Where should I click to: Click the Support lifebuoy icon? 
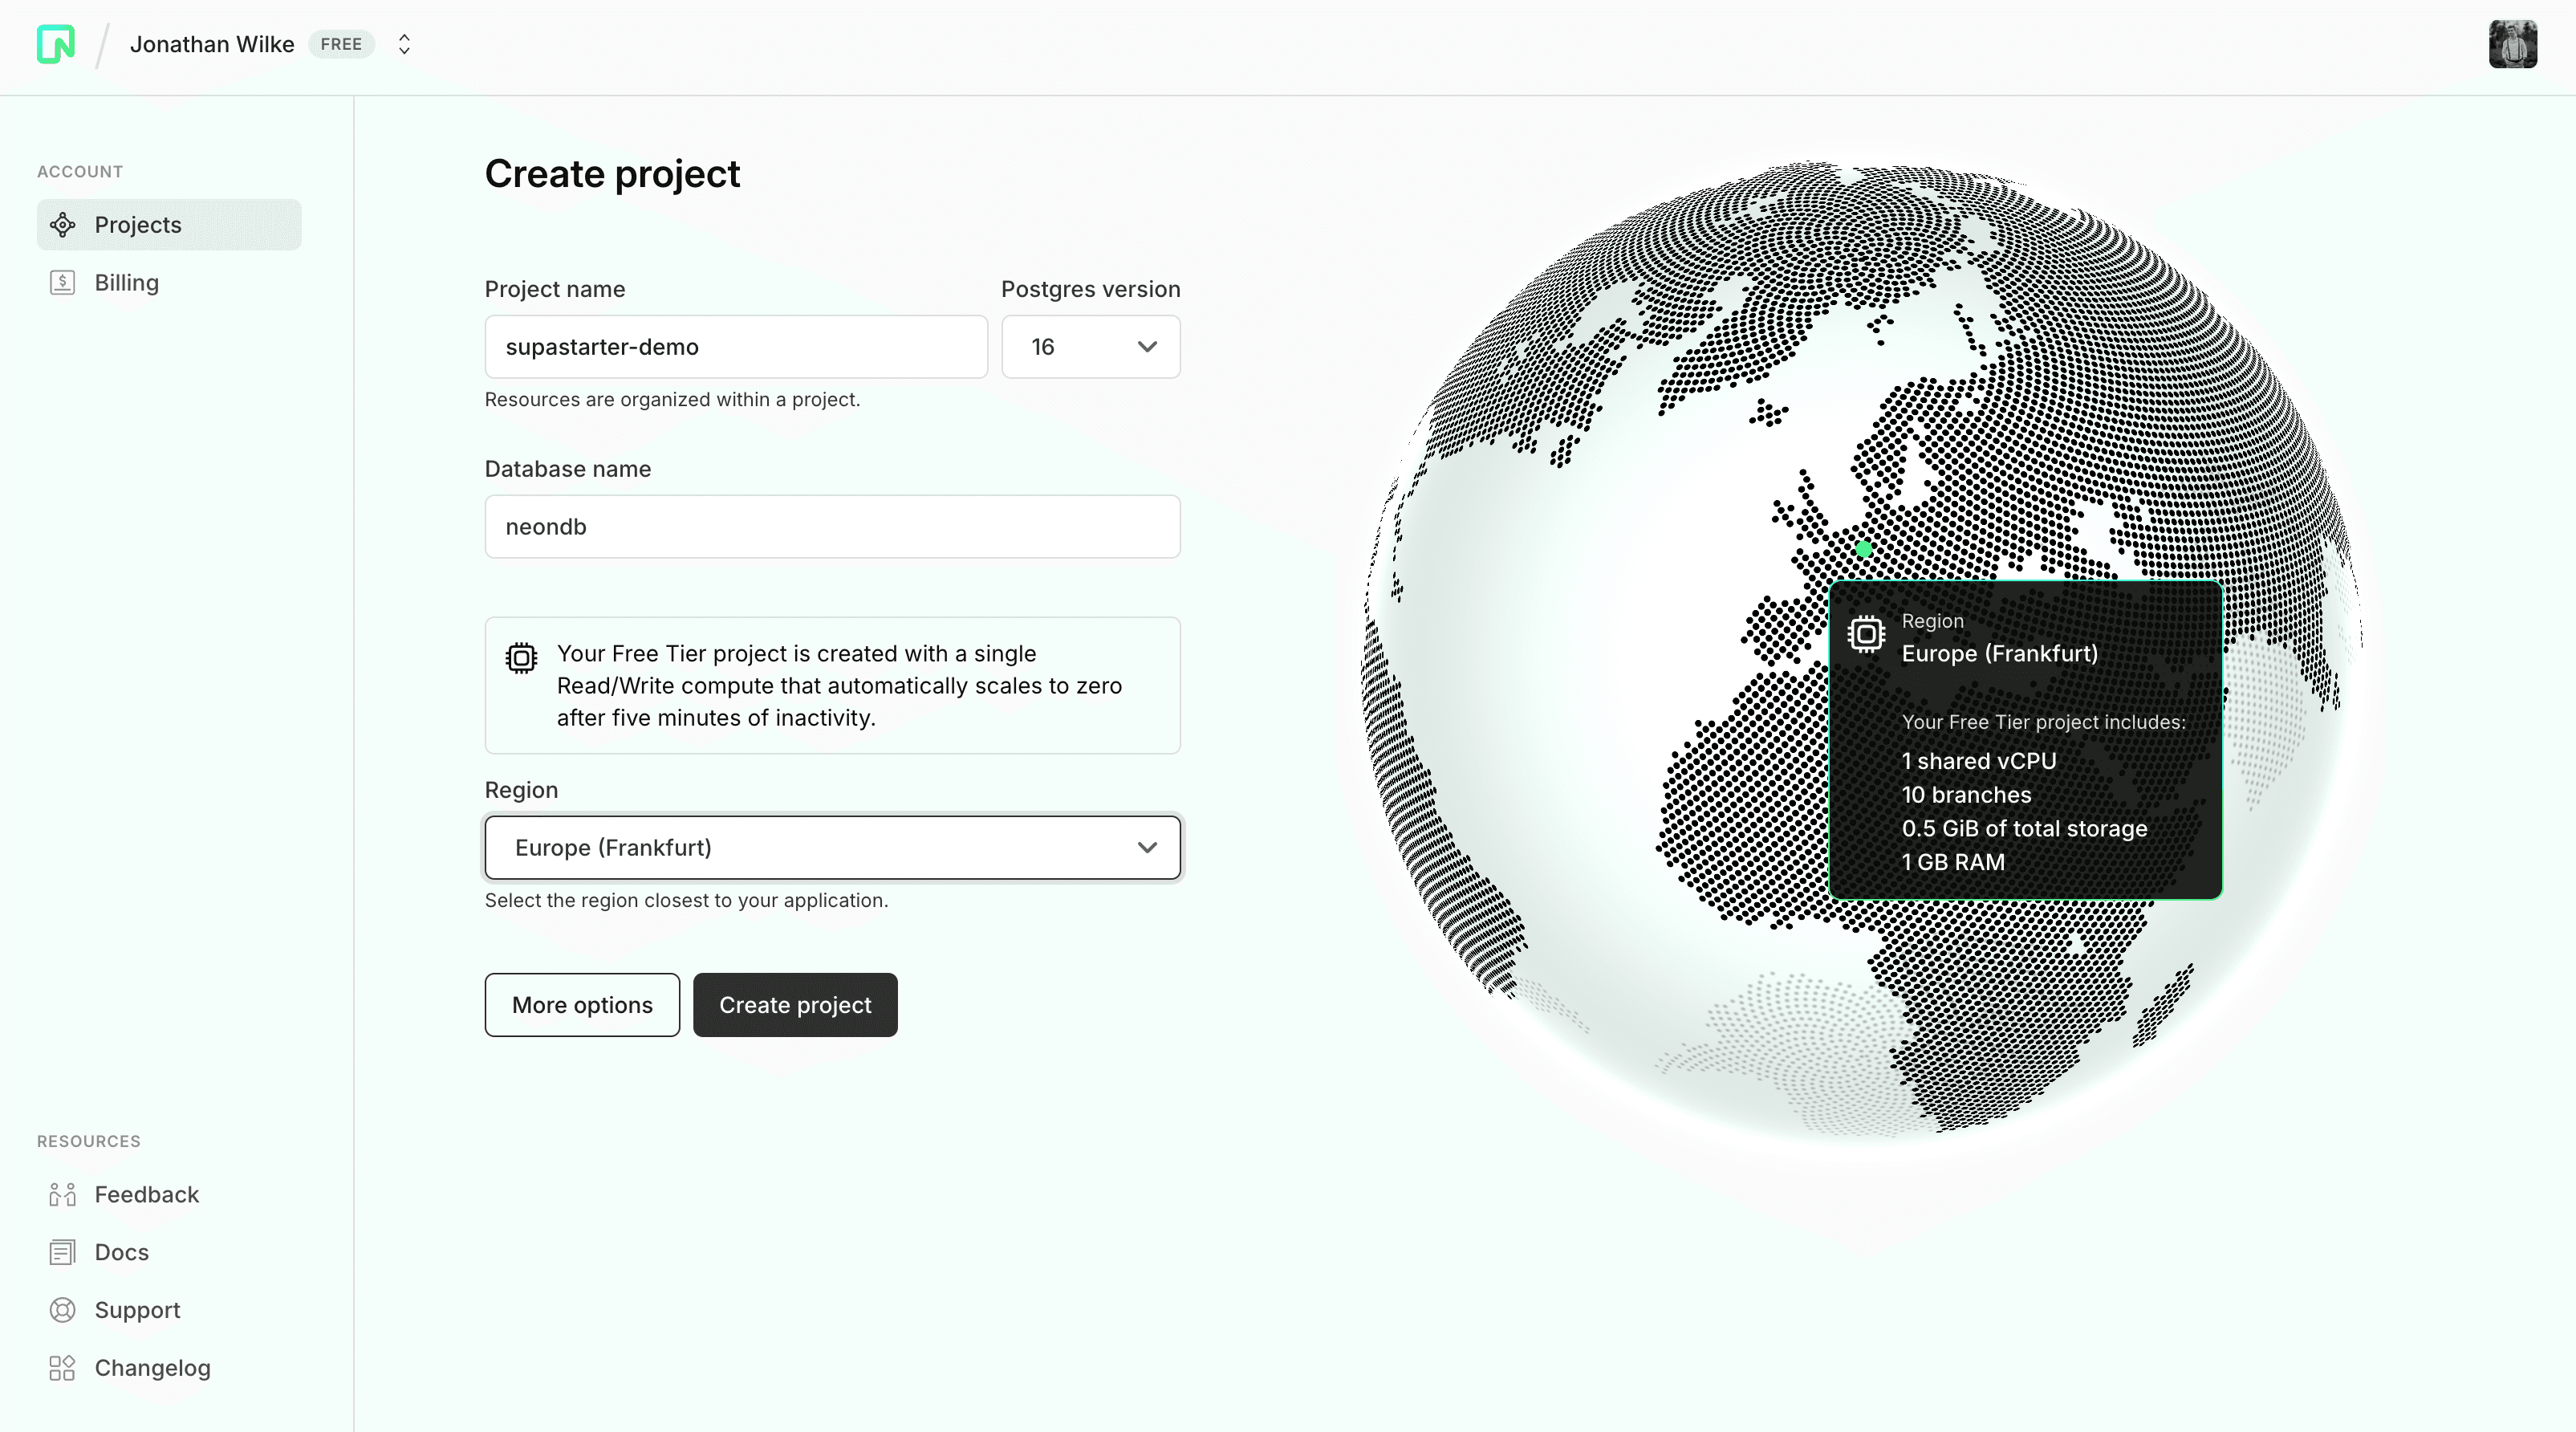pos(62,1310)
